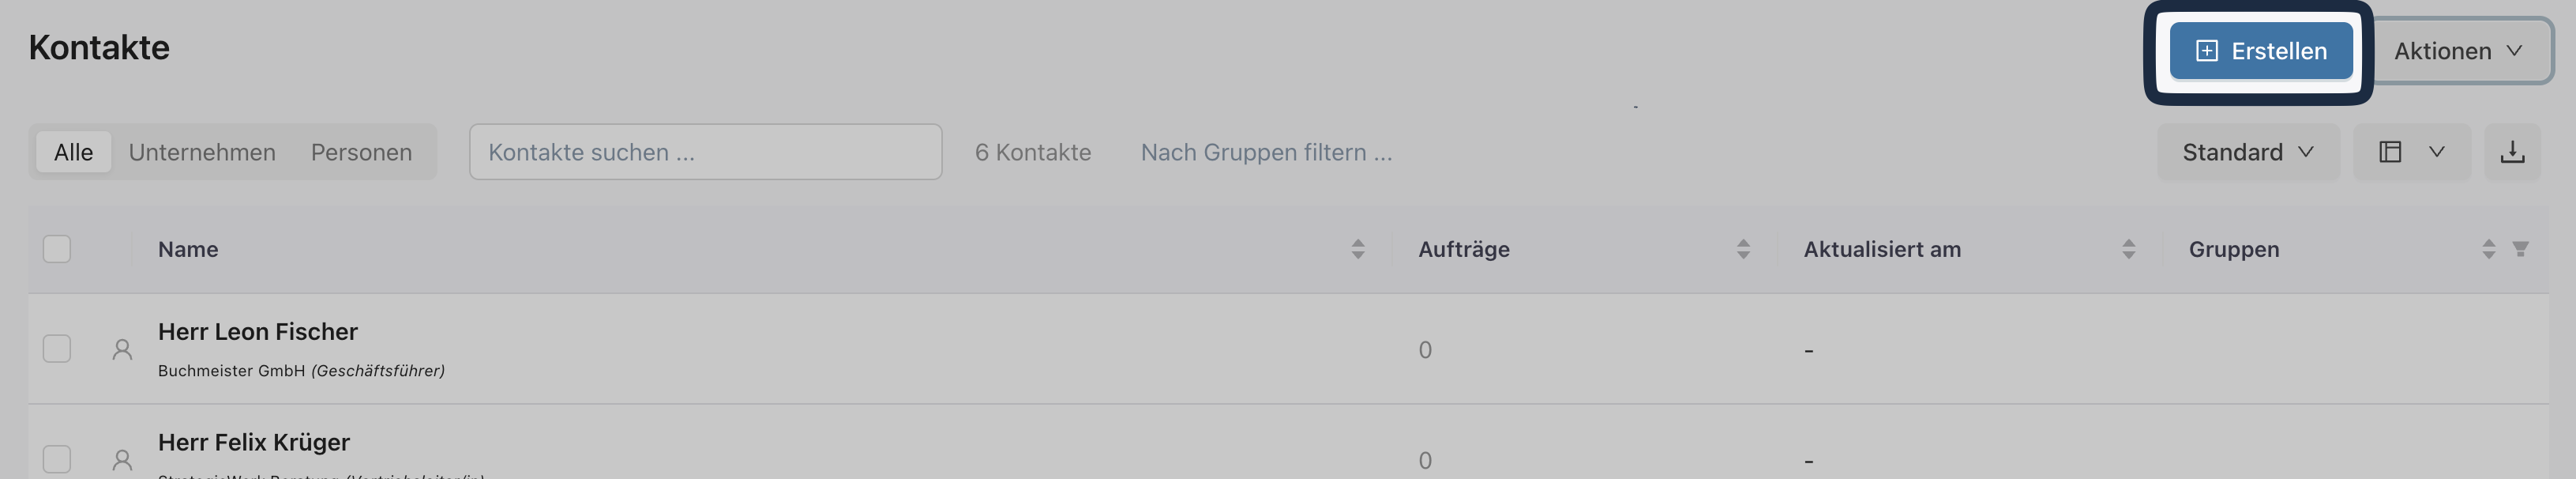Open the Nach Gruppen filtern field
Screen dimensions: 2576x479
coord(1266,152)
